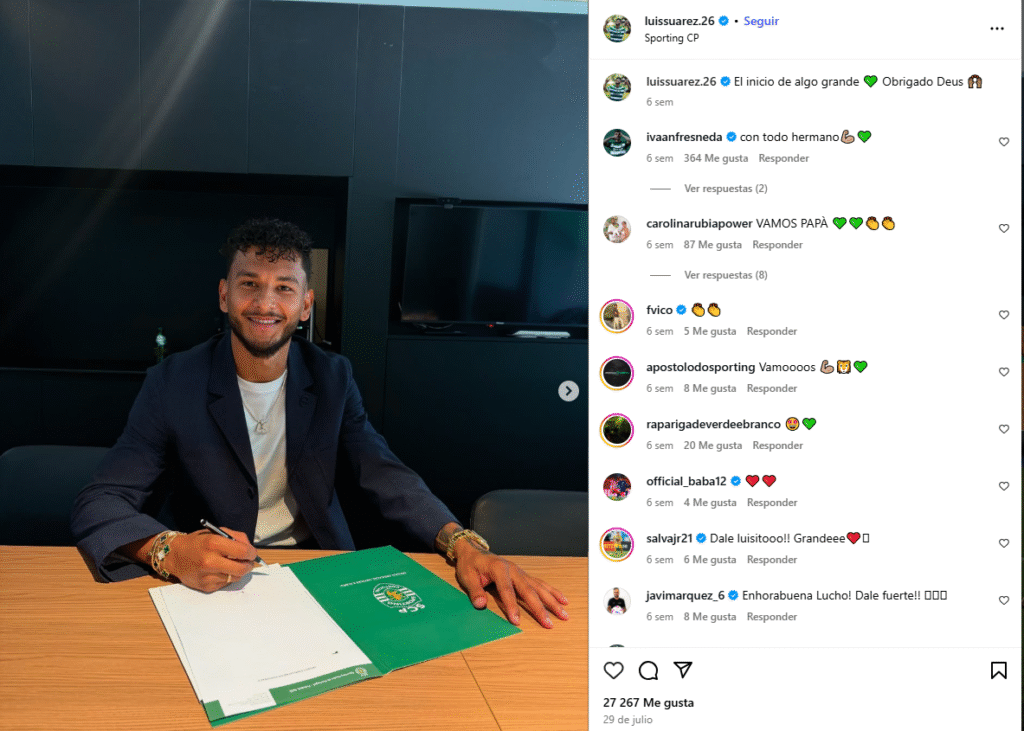Open the comment bubble icon
Viewport: 1024px width, 731px height.
[x=648, y=670]
